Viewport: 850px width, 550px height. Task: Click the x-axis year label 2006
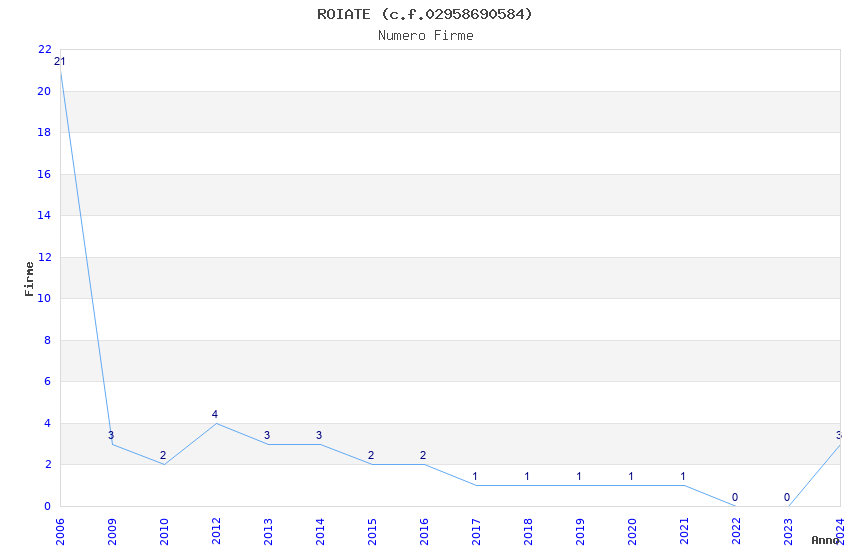(x=60, y=531)
